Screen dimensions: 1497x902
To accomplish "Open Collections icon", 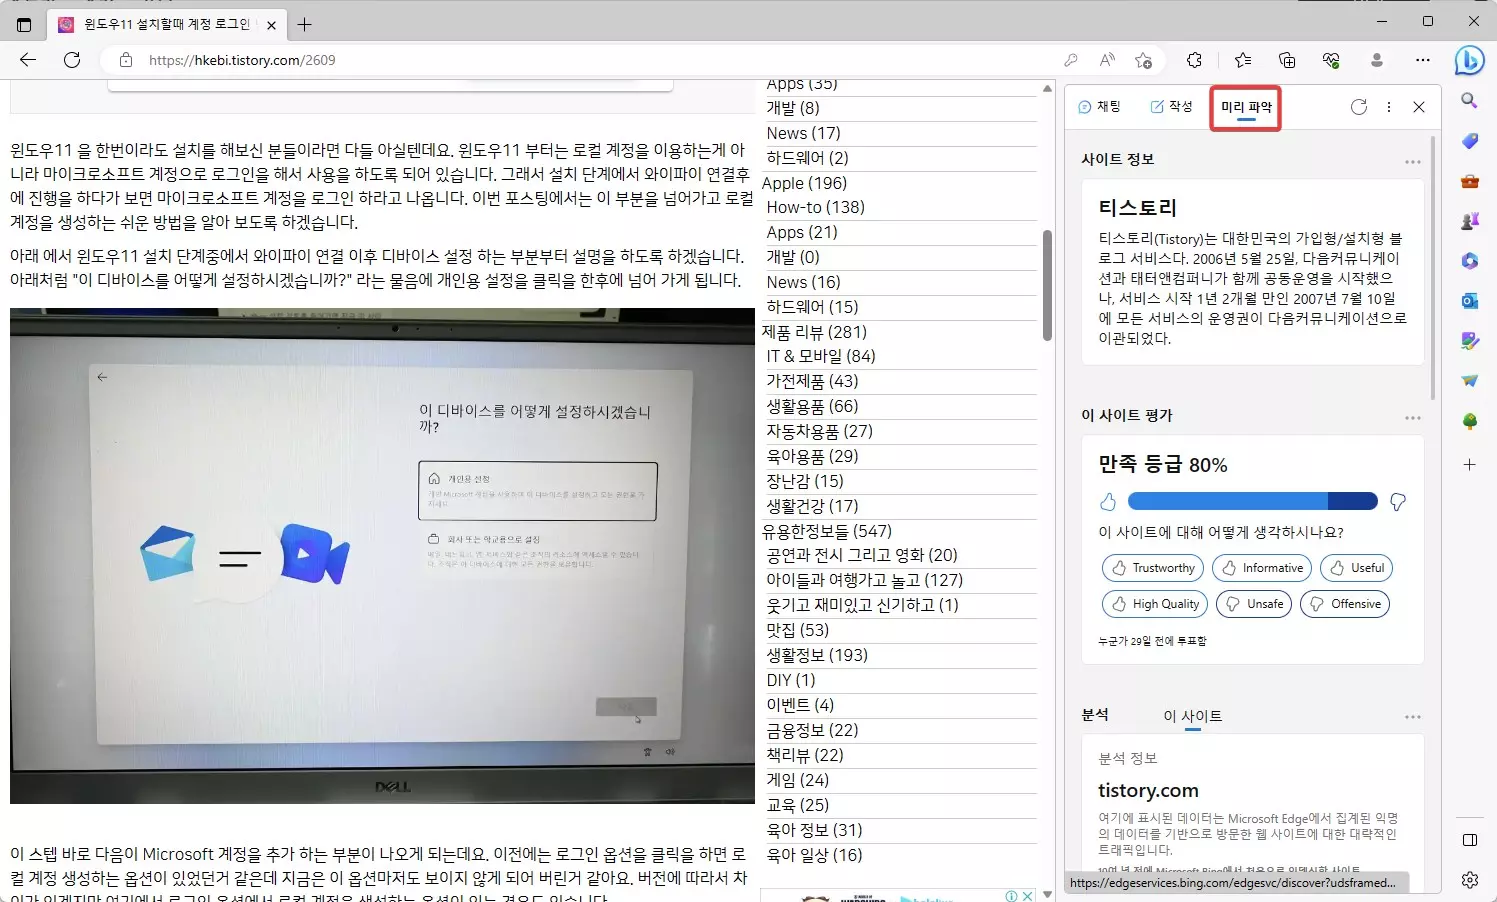I will 1287,60.
